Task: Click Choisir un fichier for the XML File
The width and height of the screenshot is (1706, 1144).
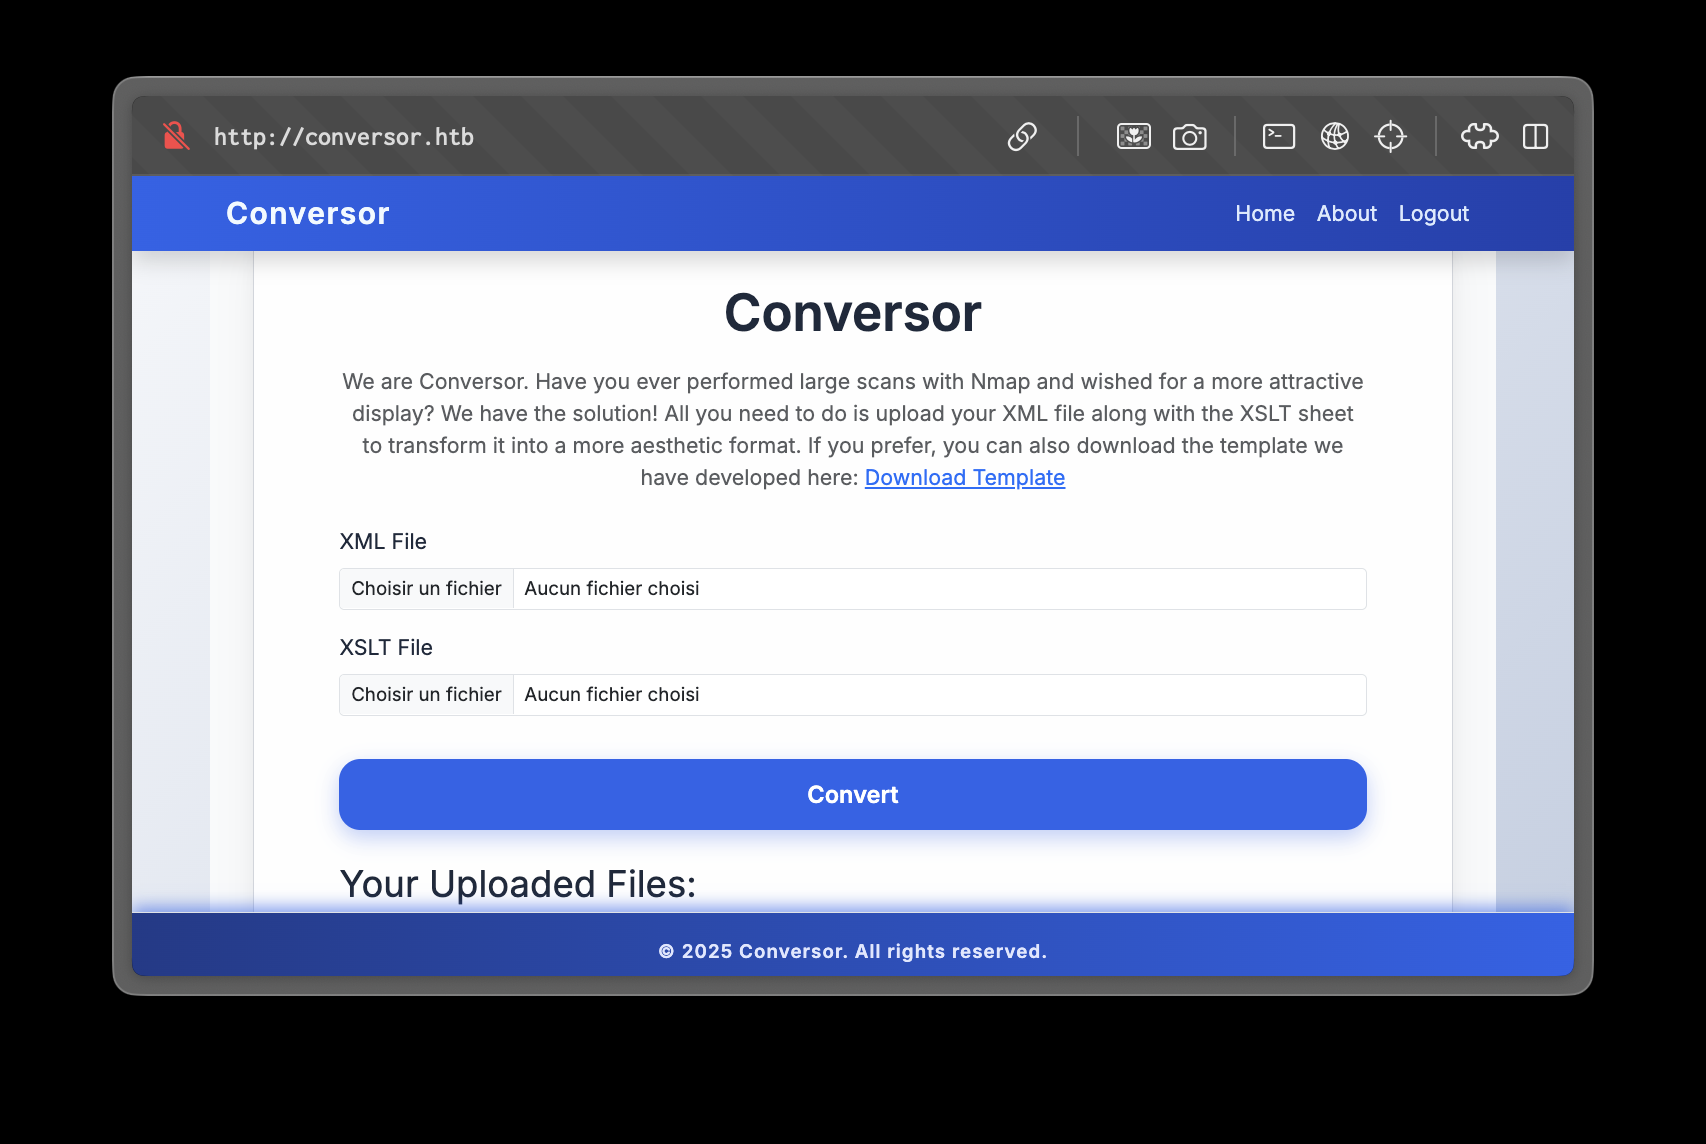Action: tap(426, 588)
